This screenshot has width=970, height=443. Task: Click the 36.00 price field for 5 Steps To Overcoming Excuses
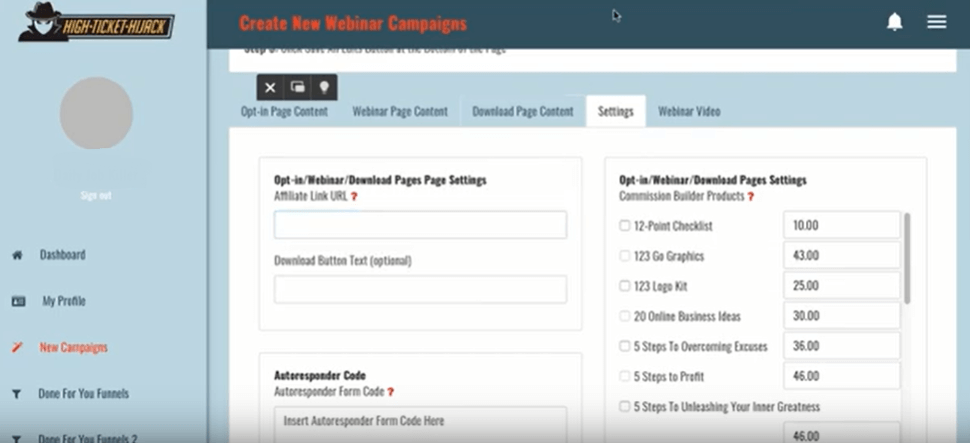point(841,346)
